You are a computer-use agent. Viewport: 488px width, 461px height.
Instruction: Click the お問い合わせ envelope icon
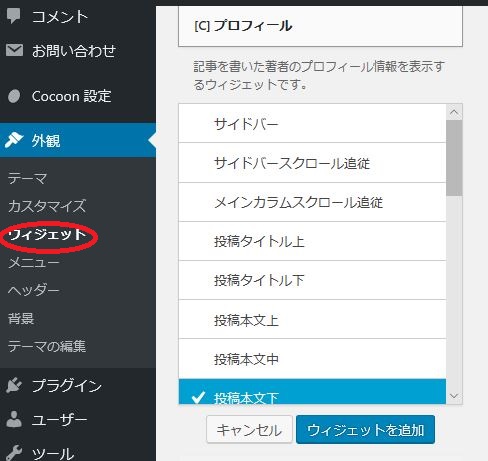pos(14,50)
